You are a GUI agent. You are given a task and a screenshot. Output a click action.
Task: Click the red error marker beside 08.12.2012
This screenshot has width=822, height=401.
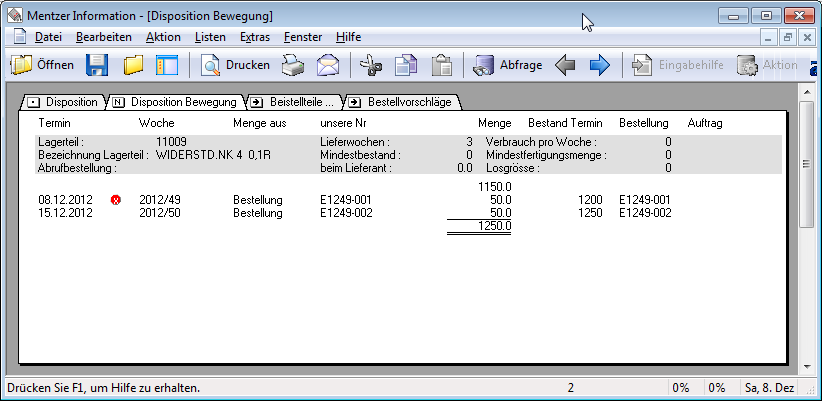pyautogui.click(x=116, y=200)
